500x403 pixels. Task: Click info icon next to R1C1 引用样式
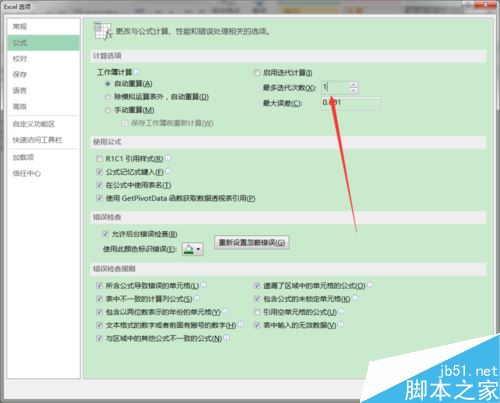tap(167, 158)
